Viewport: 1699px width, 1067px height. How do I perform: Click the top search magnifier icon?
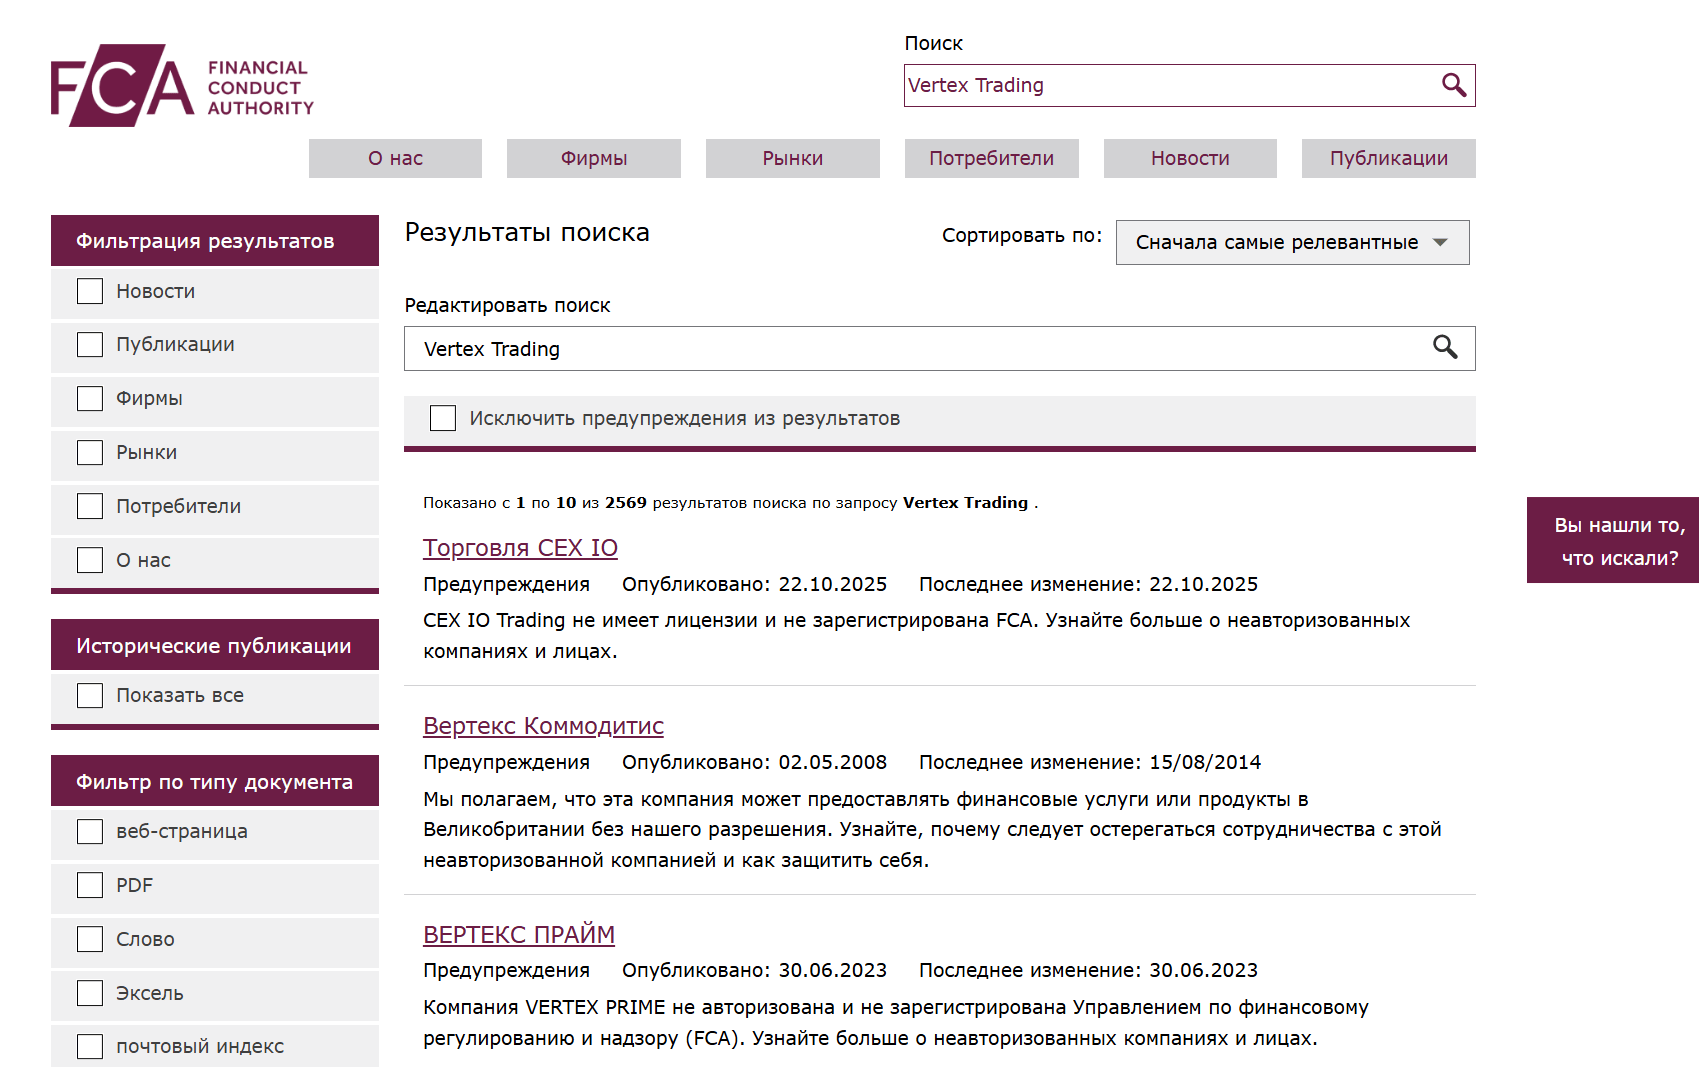1453,86
